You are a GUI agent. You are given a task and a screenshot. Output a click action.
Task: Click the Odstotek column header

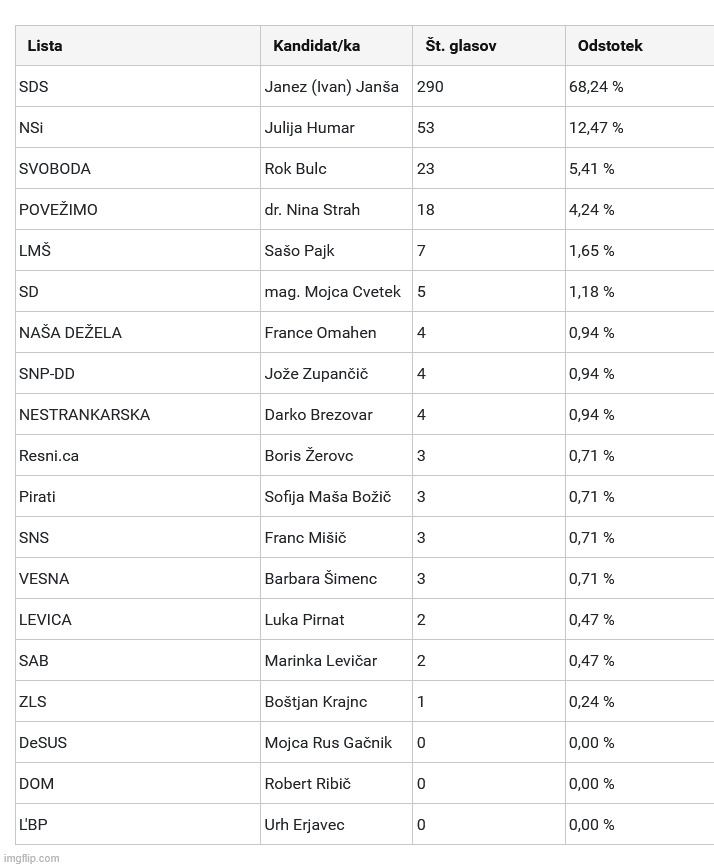(x=610, y=46)
